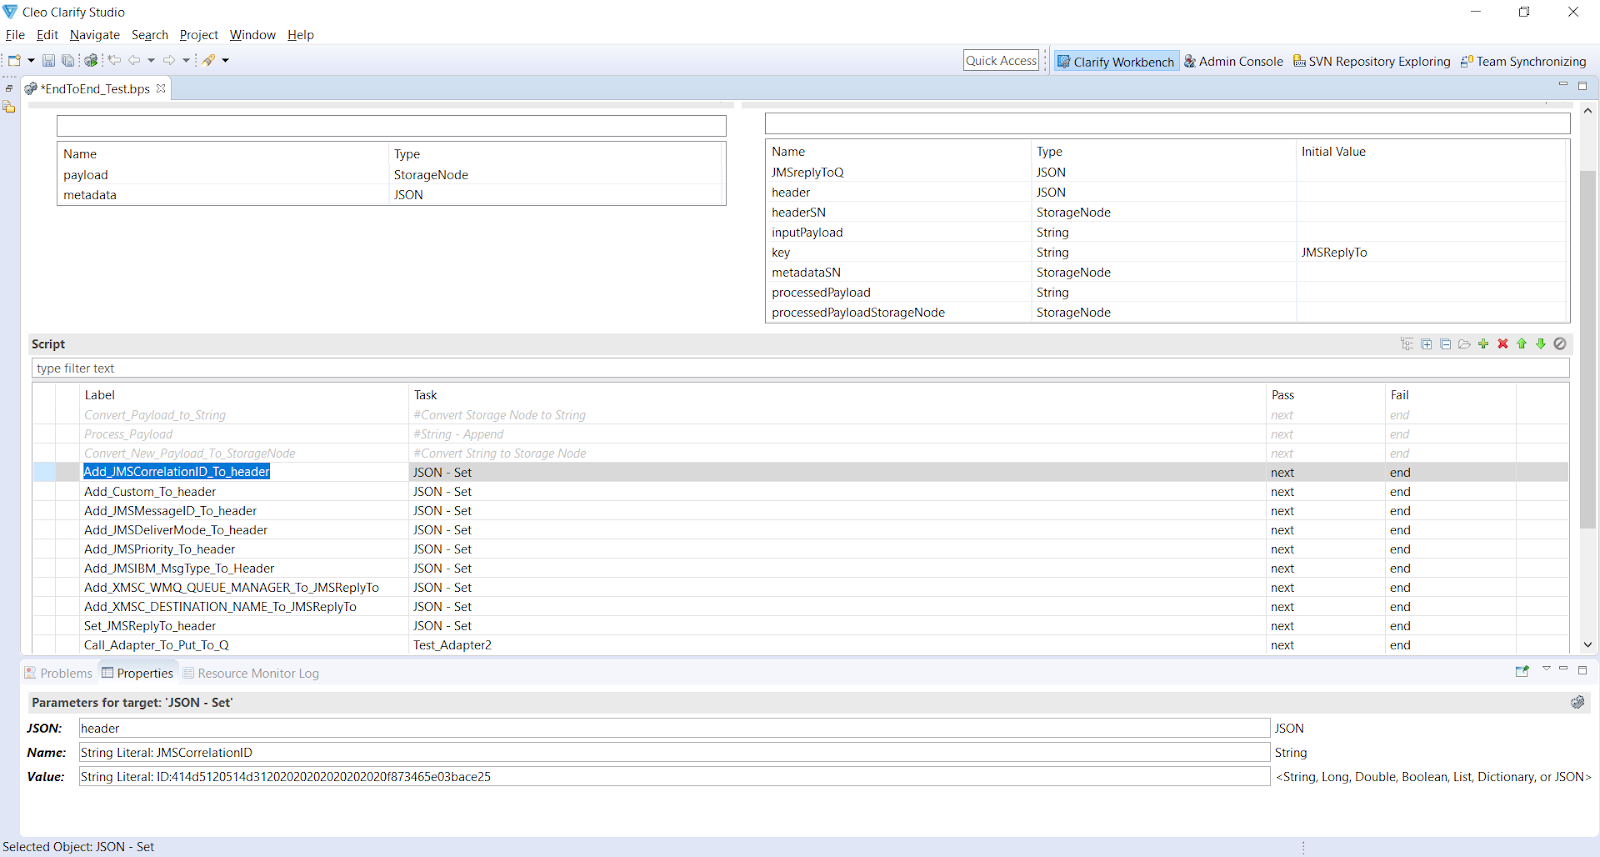Open the Window menu

[253, 35]
